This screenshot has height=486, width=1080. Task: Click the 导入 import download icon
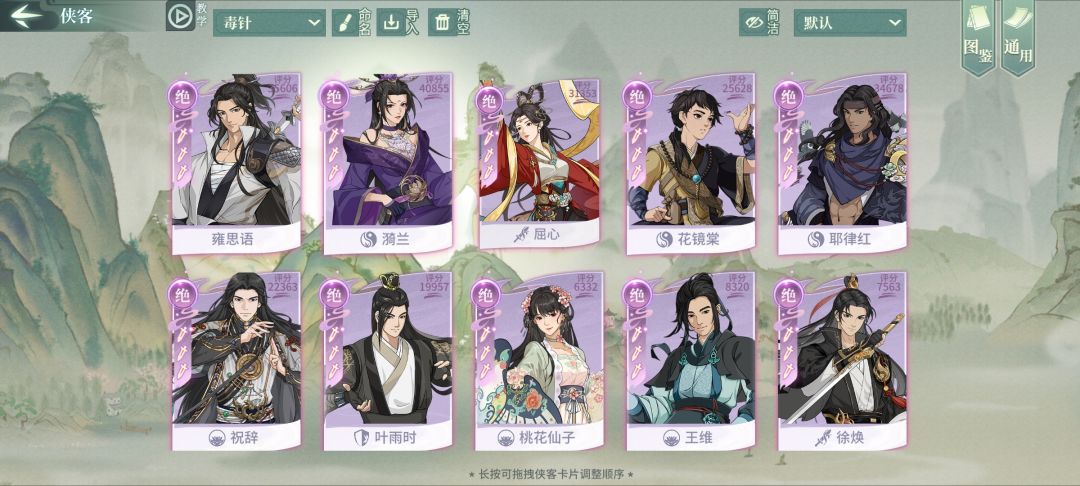391,23
